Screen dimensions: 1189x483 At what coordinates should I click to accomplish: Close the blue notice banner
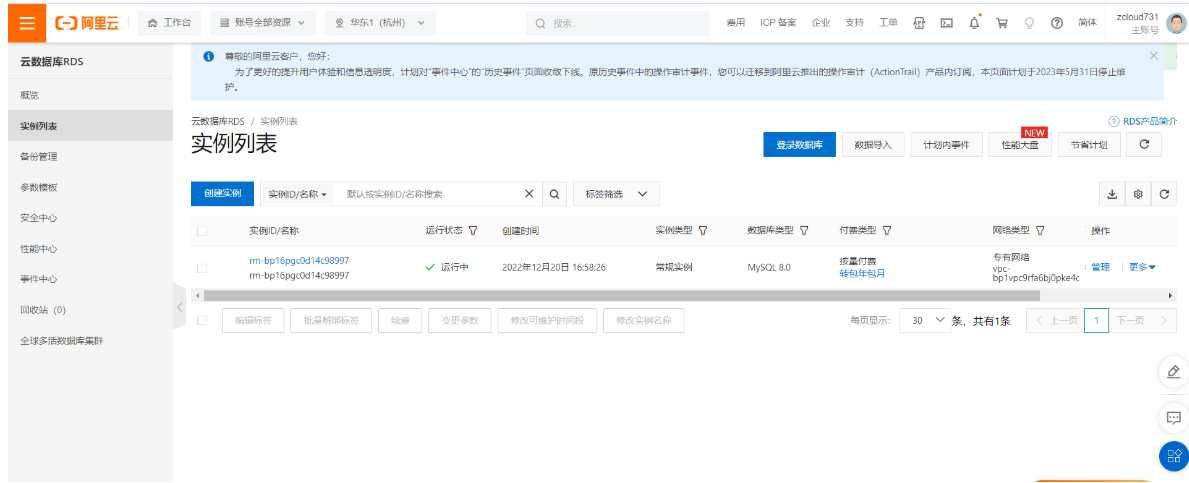[x=1153, y=55]
